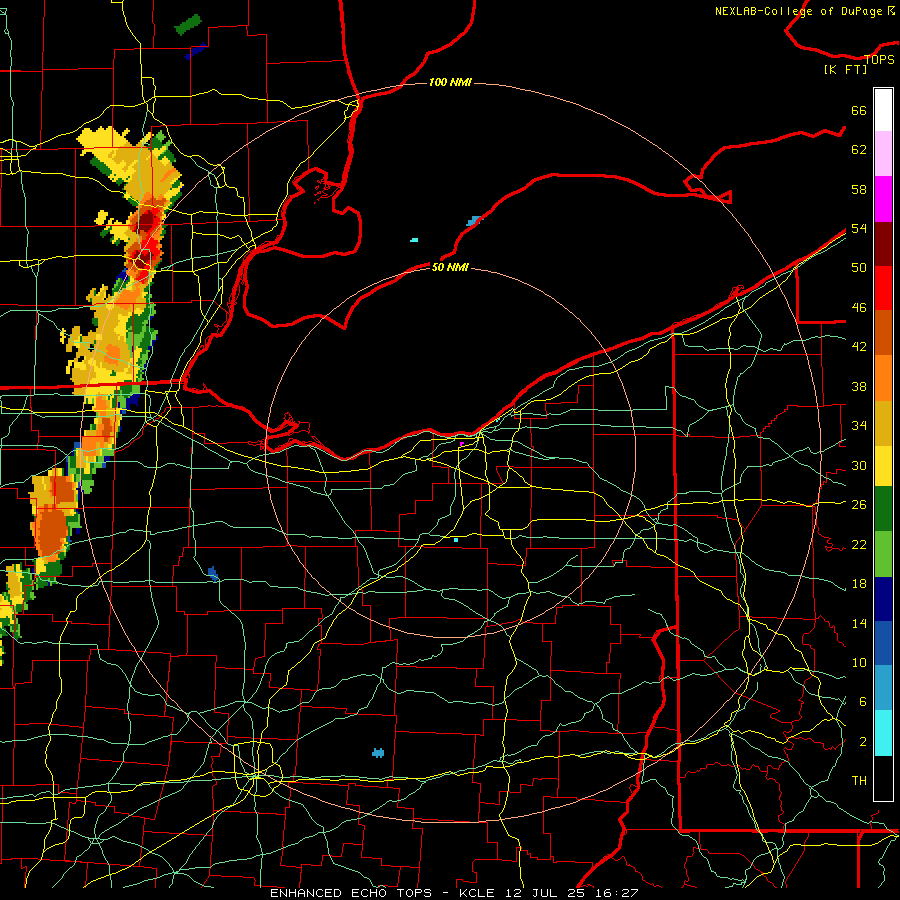The width and height of the screenshot is (900, 900).
Task: Click the large dark orange storm cell in the west
Action: pos(52,531)
